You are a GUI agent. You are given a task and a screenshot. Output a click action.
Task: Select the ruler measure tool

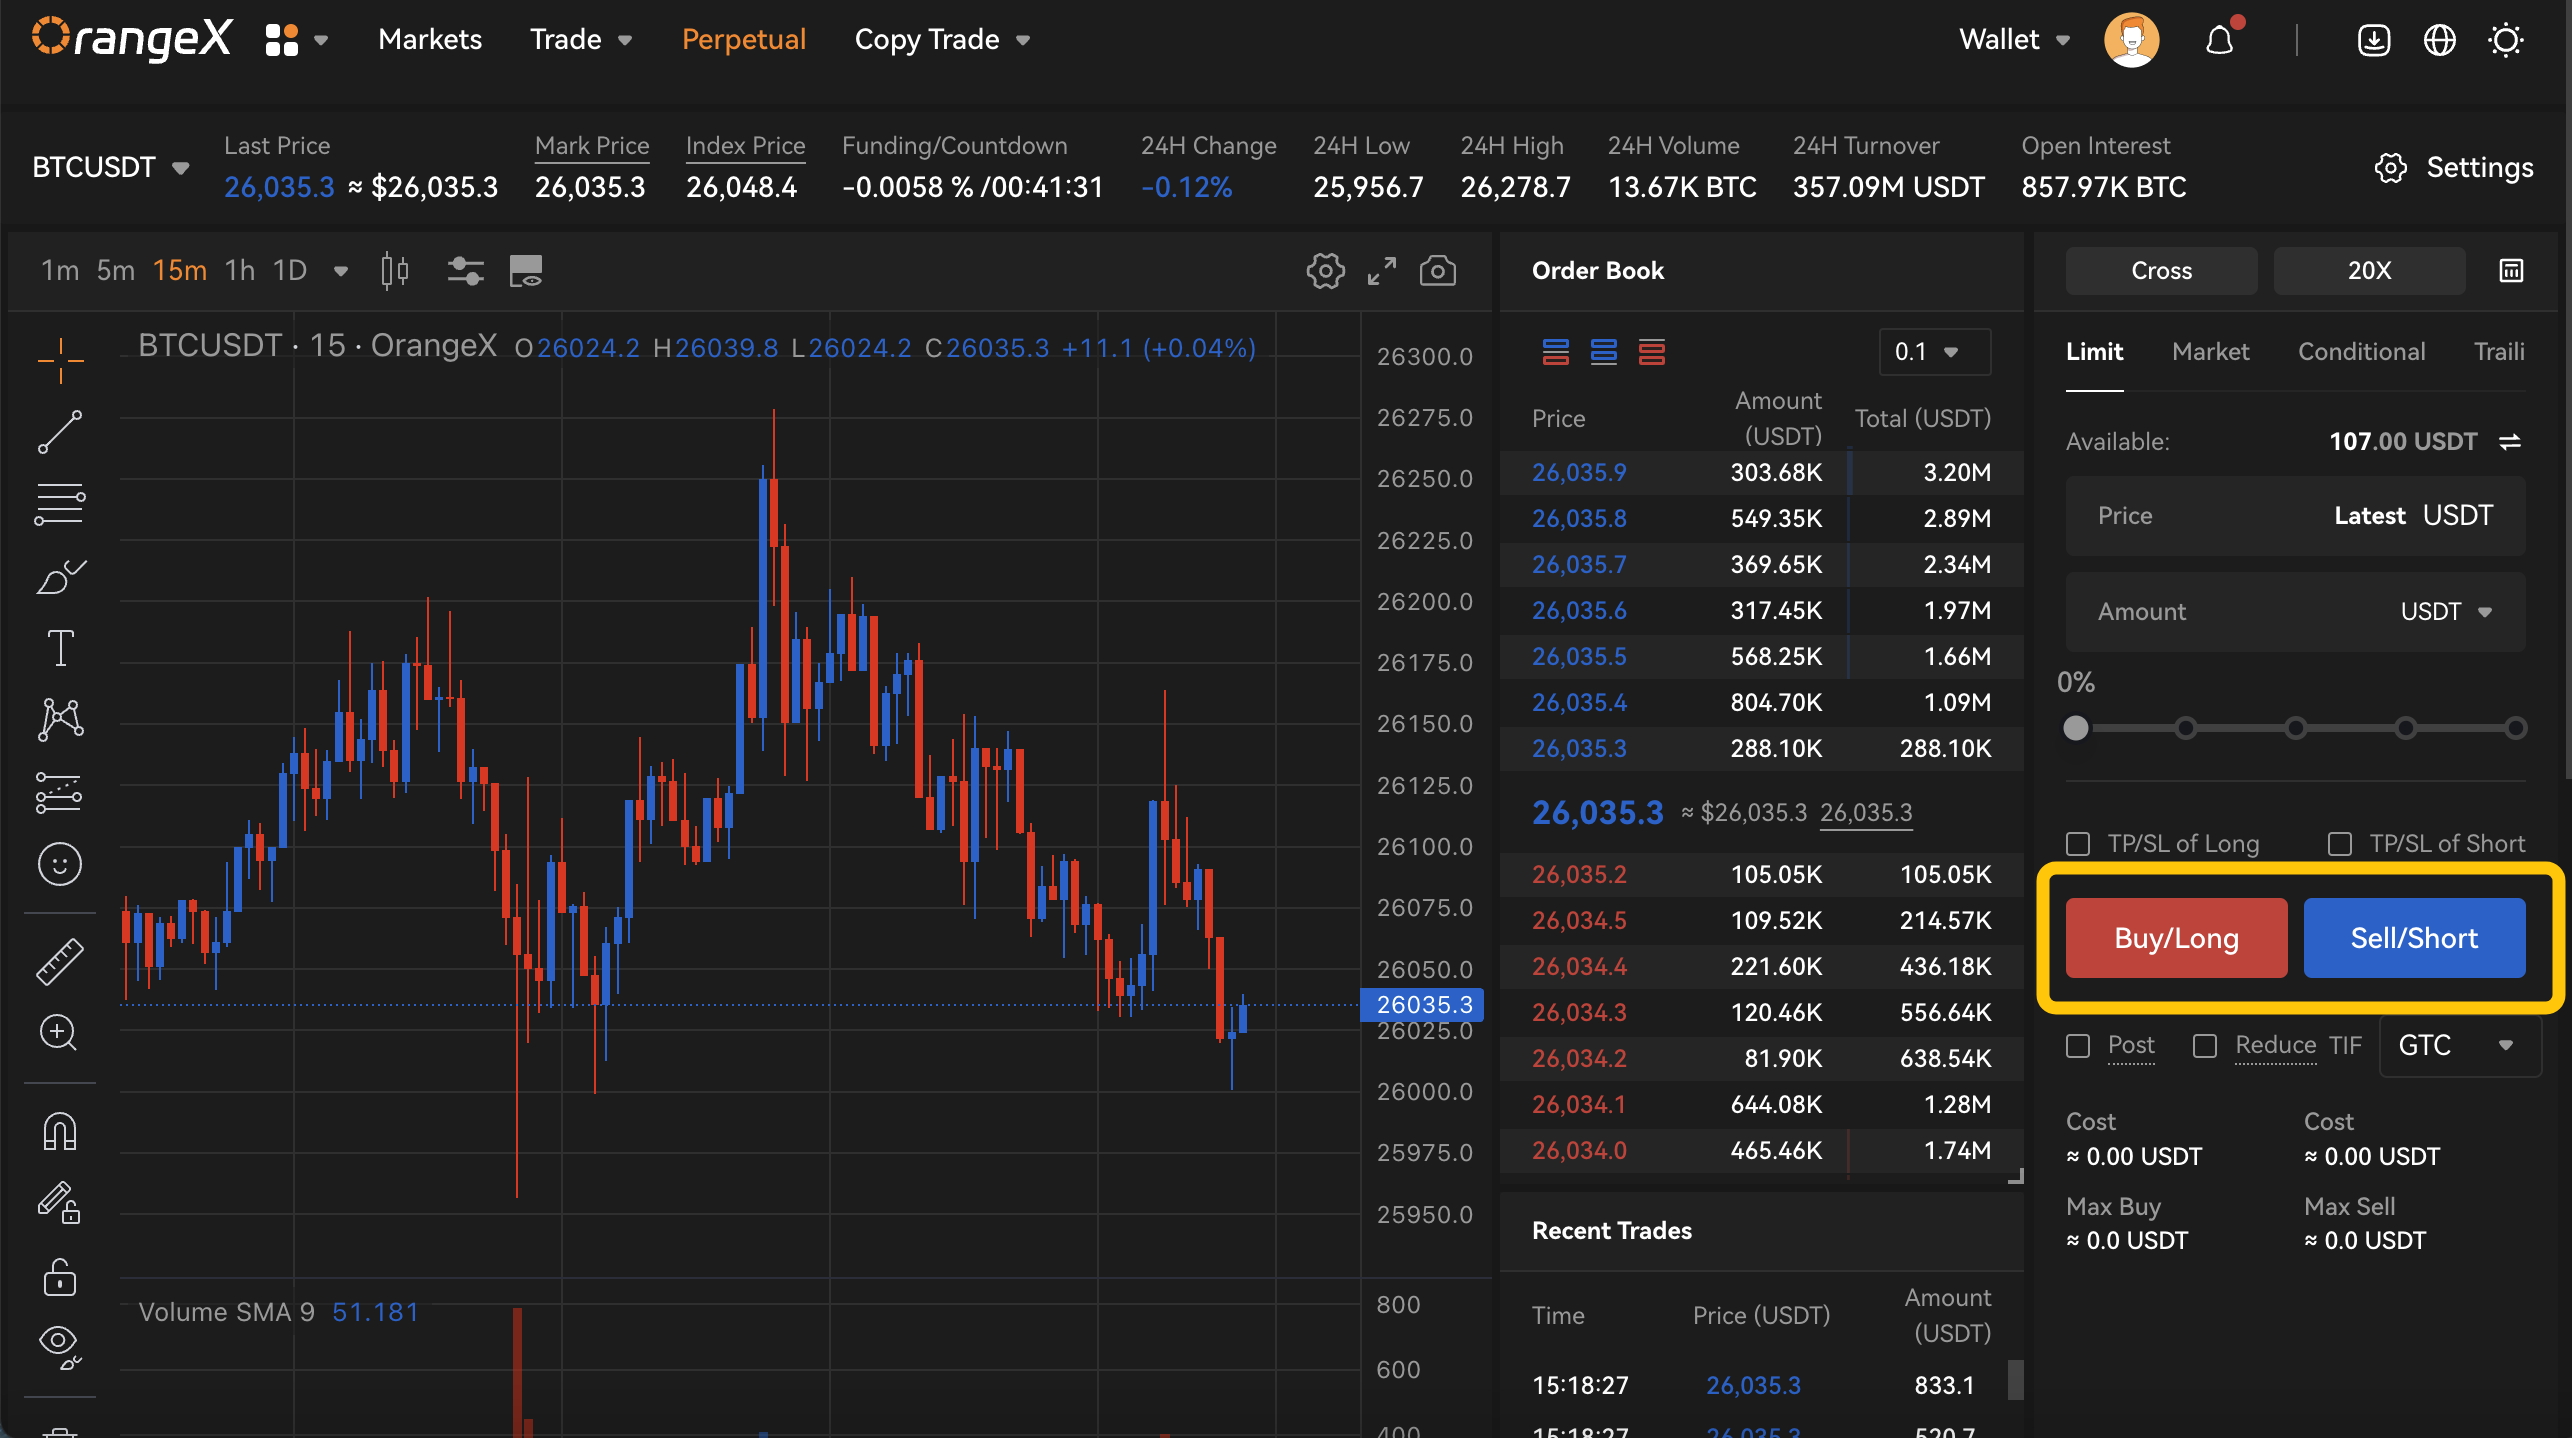60,962
